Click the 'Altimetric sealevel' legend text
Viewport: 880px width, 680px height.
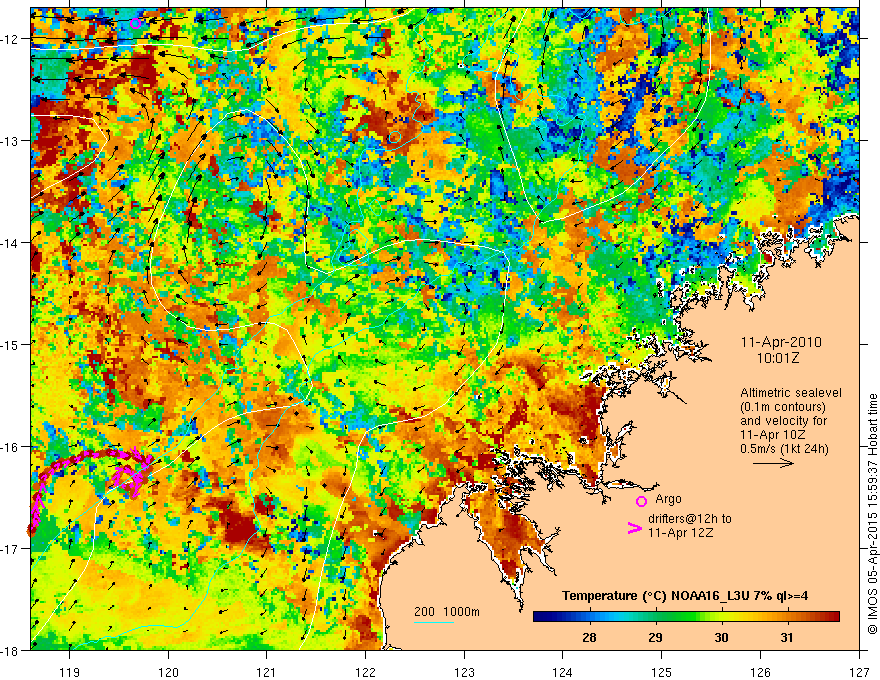pyautogui.click(x=791, y=393)
